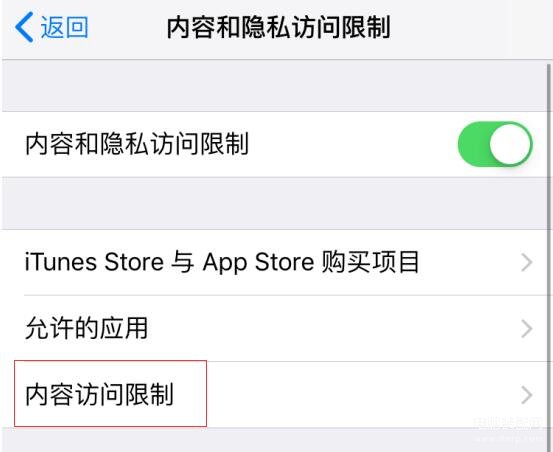553x452 pixels.
Task: Tap the chevron beside 允许的应用
Action: 527,329
